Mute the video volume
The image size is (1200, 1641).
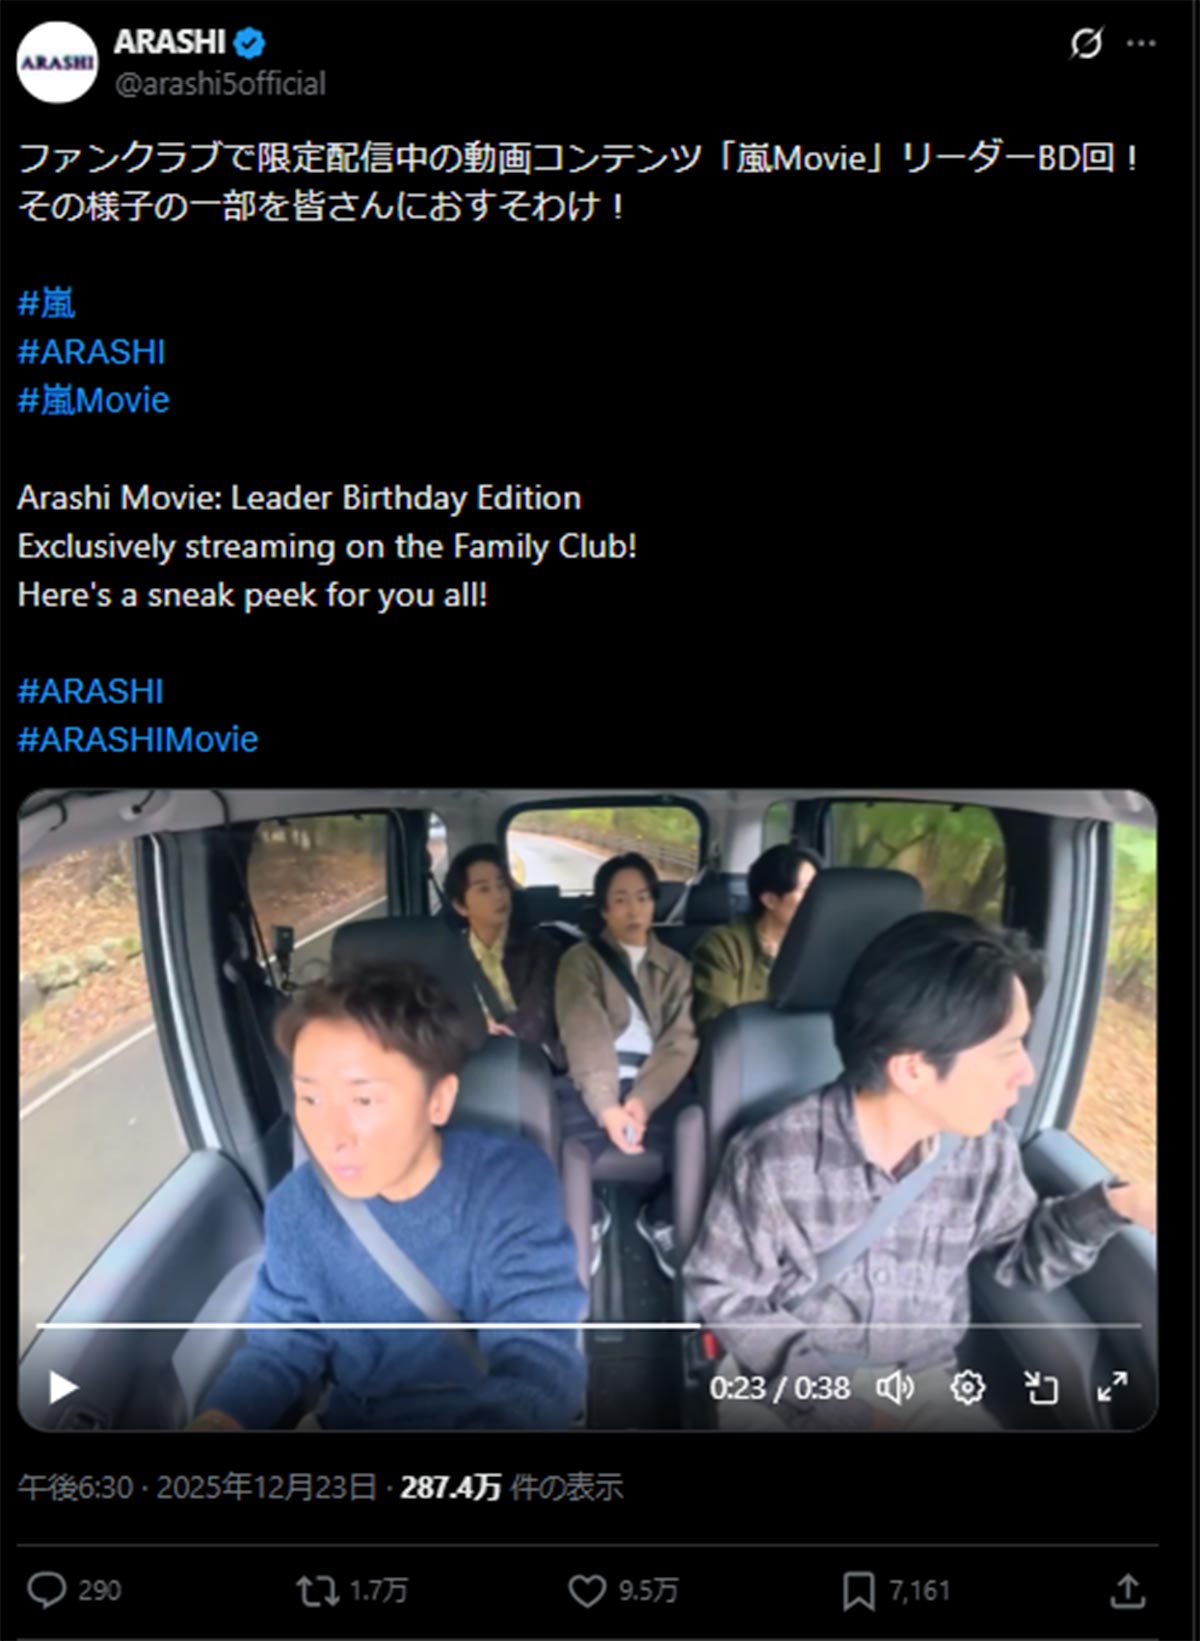894,1387
